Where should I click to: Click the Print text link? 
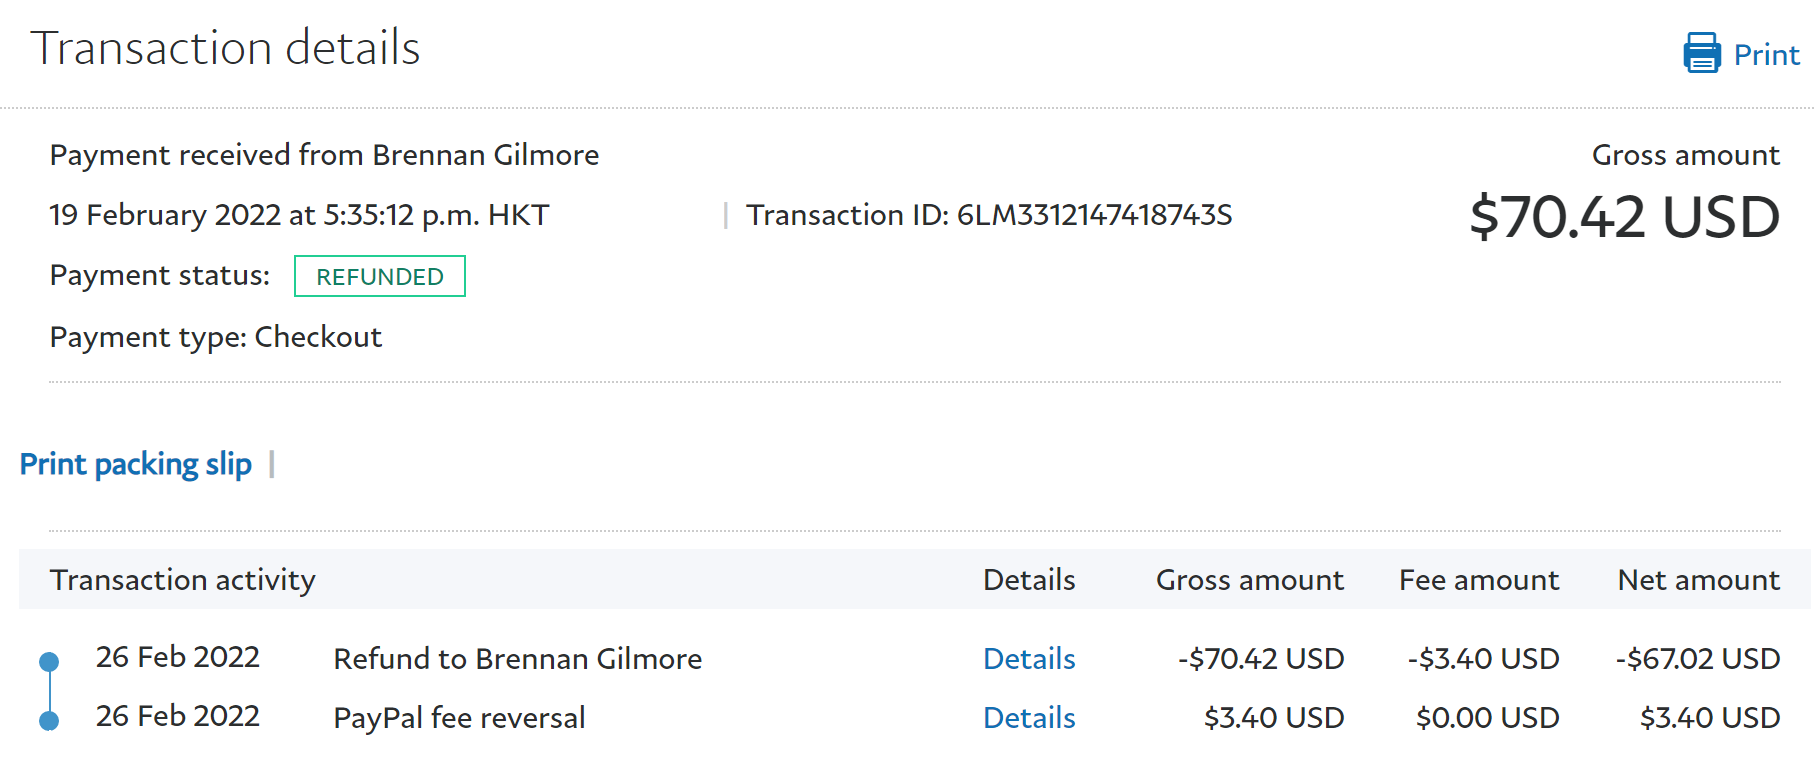1766,55
